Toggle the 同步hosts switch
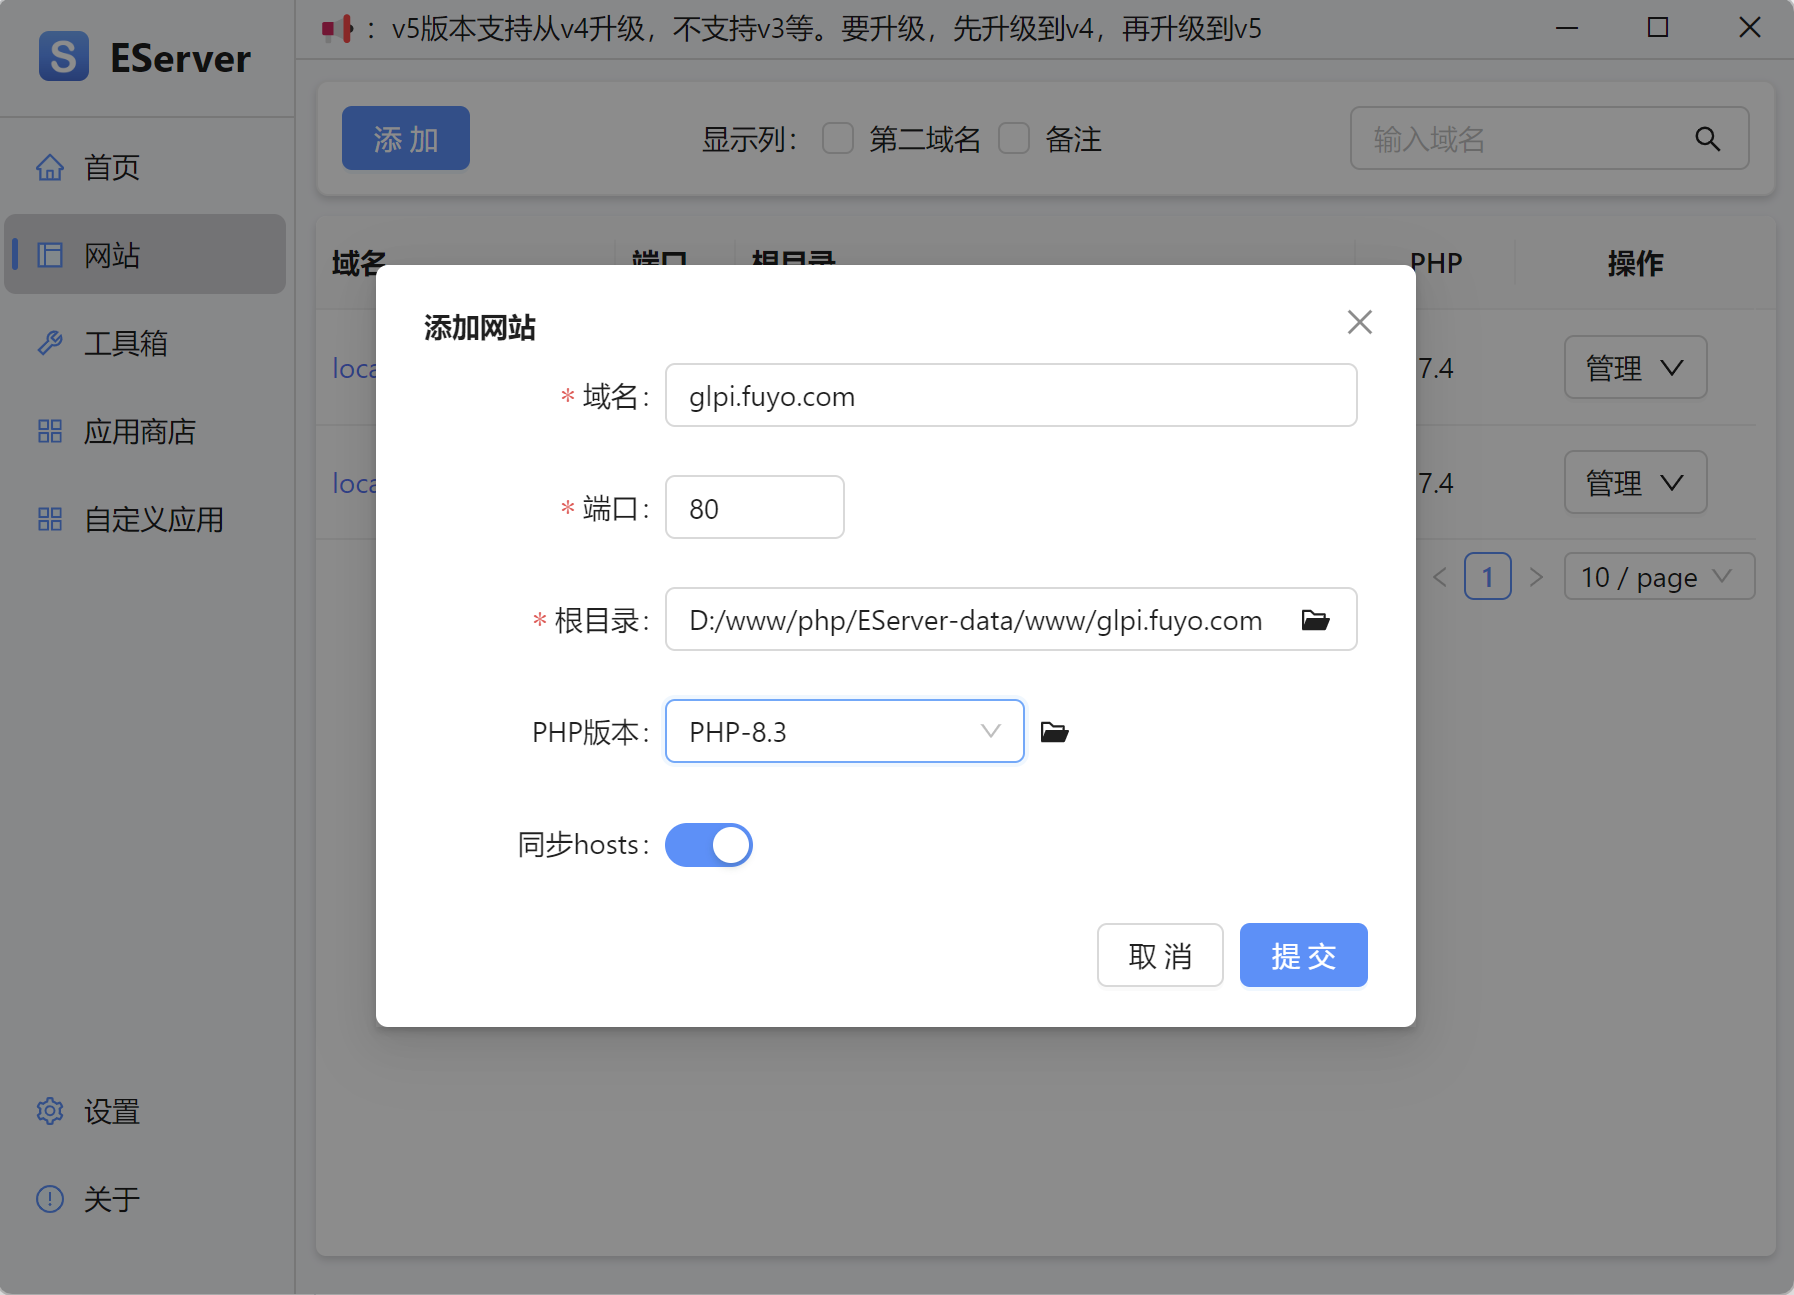The width and height of the screenshot is (1794, 1295). pyautogui.click(x=708, y=845)
